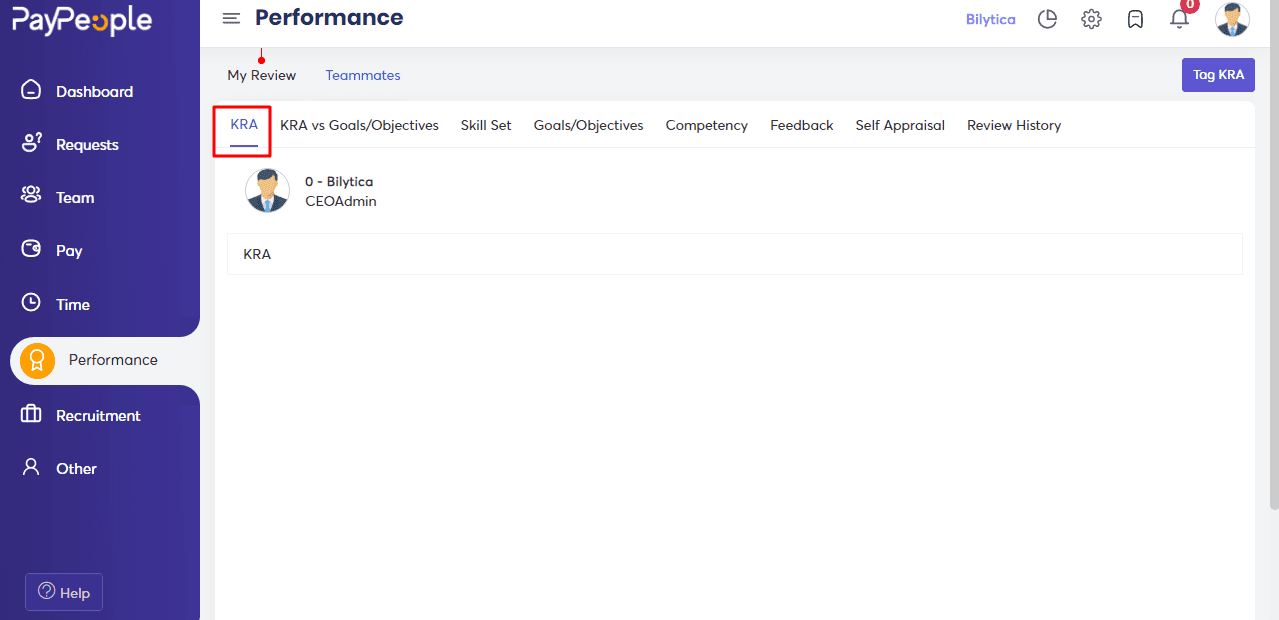Open Recruitment in the sidebar
Screen dimensions: 1279x620
pyautogui.click(x=98, y=415)
